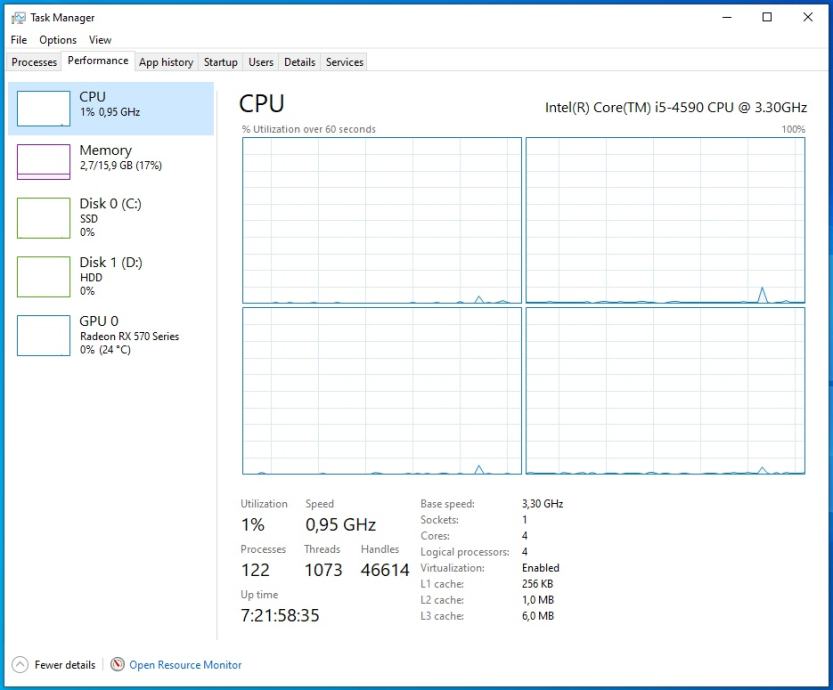The image size is (833, 690).
Task: Click the bottom-right CPU core graph
Action: click(665, 390)
